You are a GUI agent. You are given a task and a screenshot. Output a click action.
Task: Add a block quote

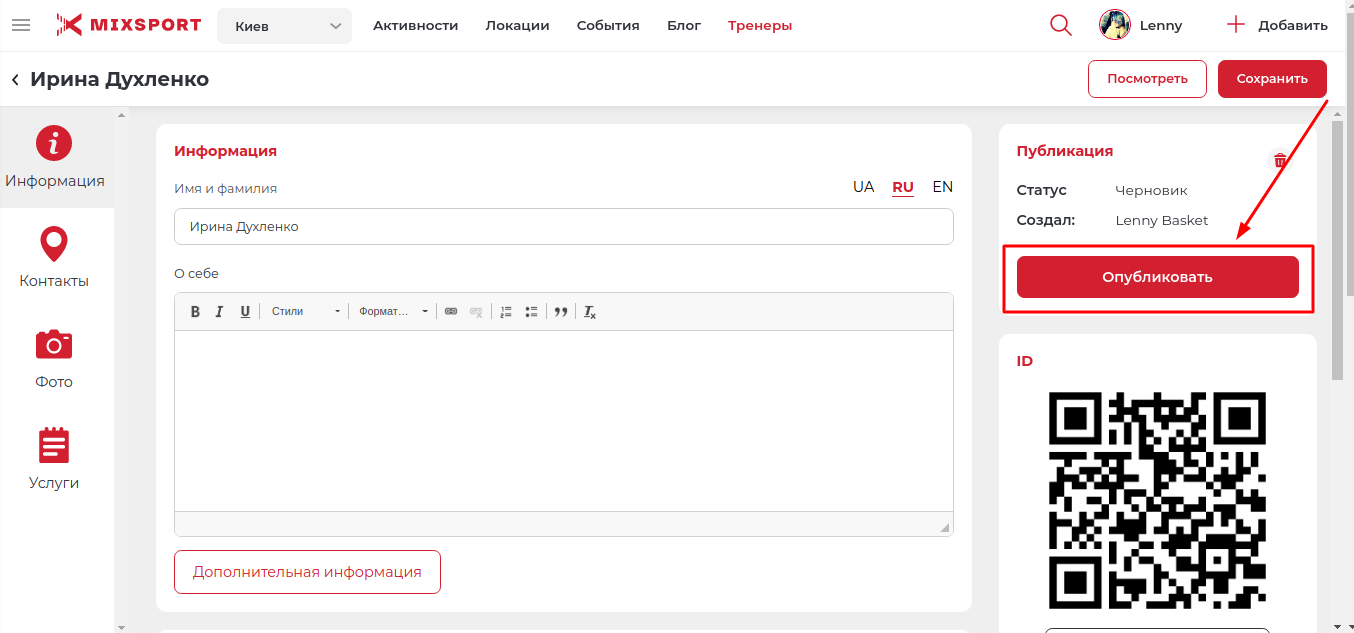click(x=561, y=312)
